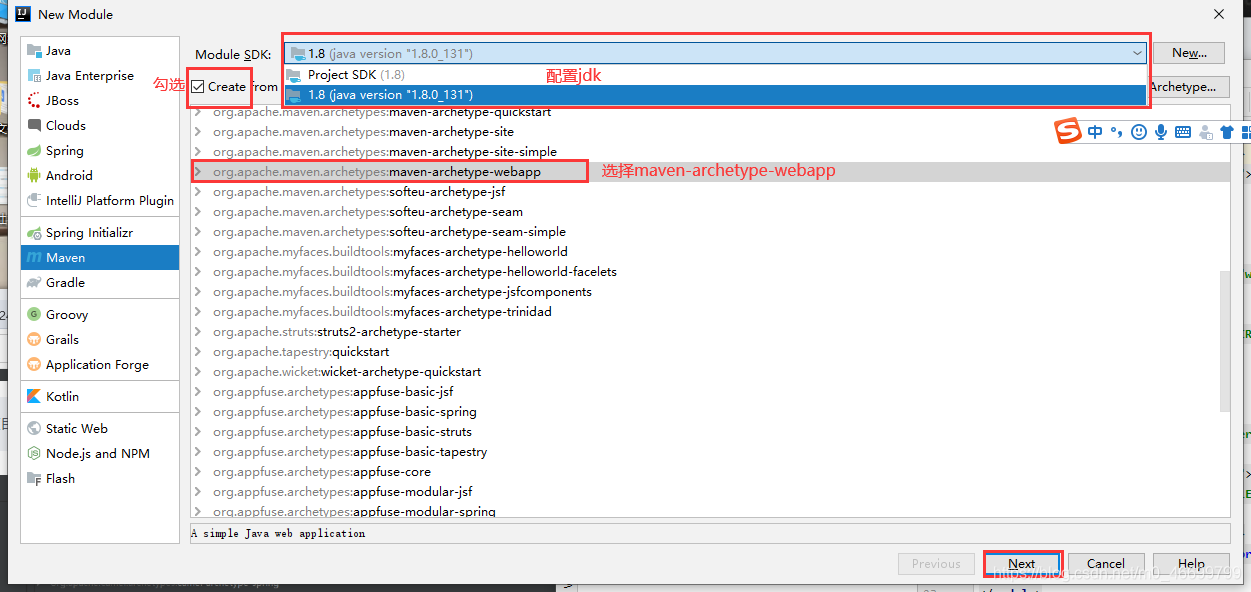Viewport: 1251px width, 592px height.
Task: Choose the Static Web icon
Action: click(34, 429)
